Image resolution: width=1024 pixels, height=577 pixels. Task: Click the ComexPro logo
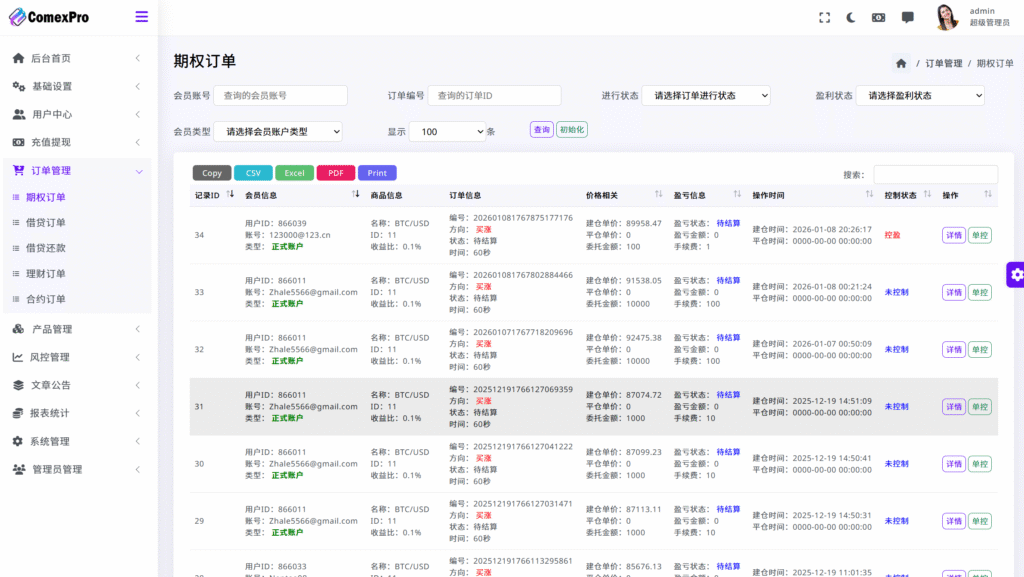click(x=49, y=17)
